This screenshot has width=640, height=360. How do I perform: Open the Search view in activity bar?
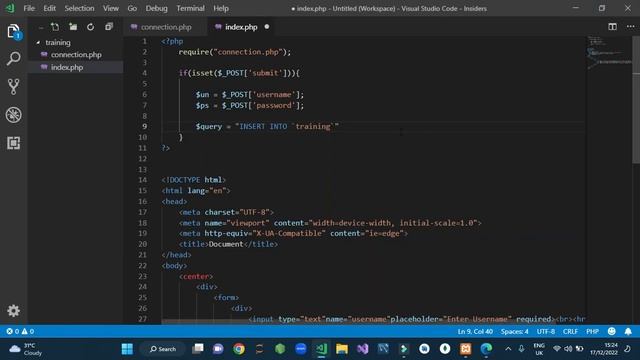(x=13, y=58)
